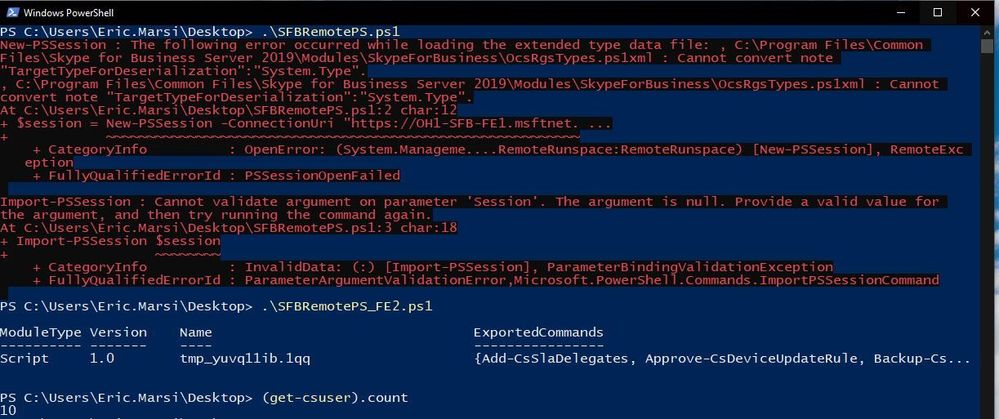Click the Windows PowerShell title text
The height and width of the screenshot is (419, 999).
69,12
